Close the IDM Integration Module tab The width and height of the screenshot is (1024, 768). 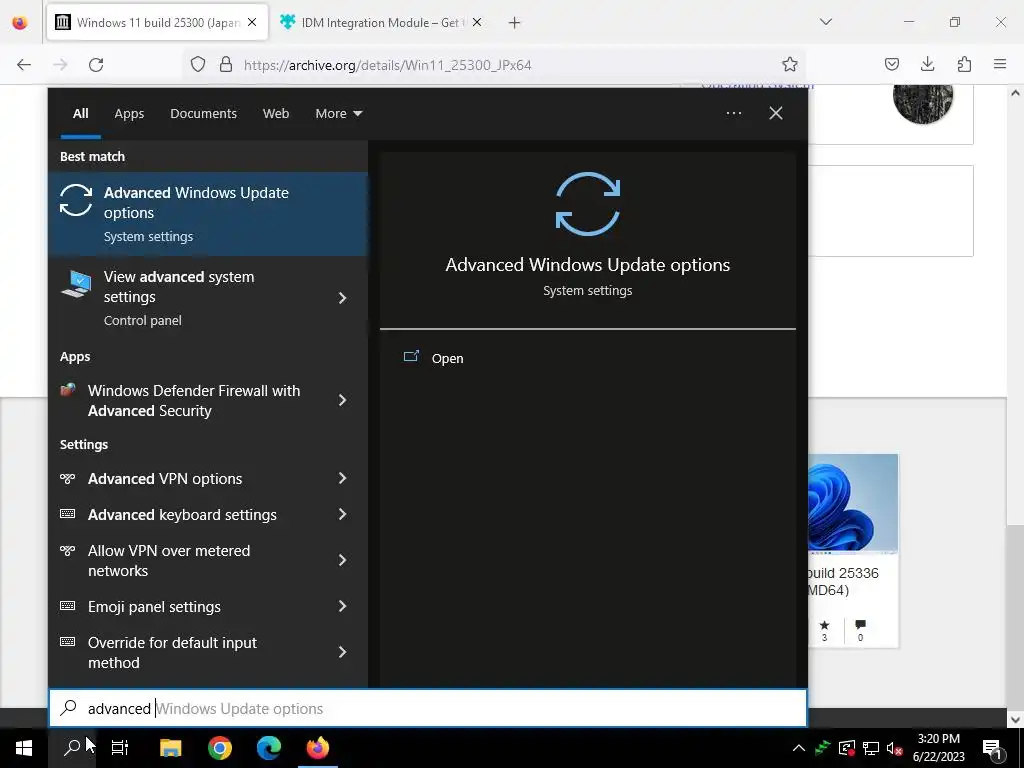477,22
